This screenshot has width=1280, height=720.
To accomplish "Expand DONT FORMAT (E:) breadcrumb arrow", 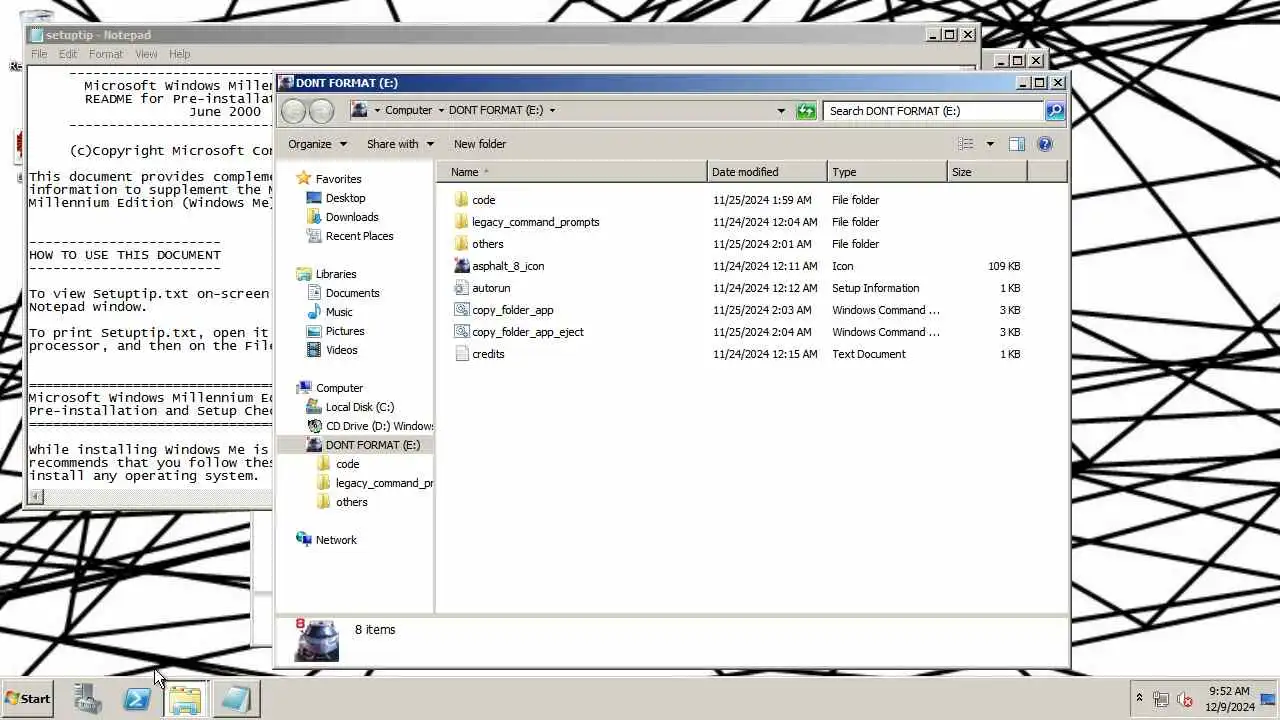I will pos(552,111).
